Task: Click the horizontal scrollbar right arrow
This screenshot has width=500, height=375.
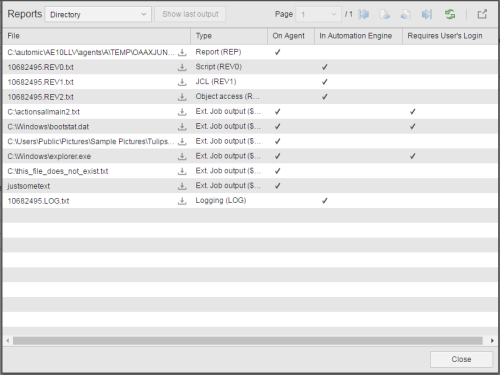Action: 492,341
